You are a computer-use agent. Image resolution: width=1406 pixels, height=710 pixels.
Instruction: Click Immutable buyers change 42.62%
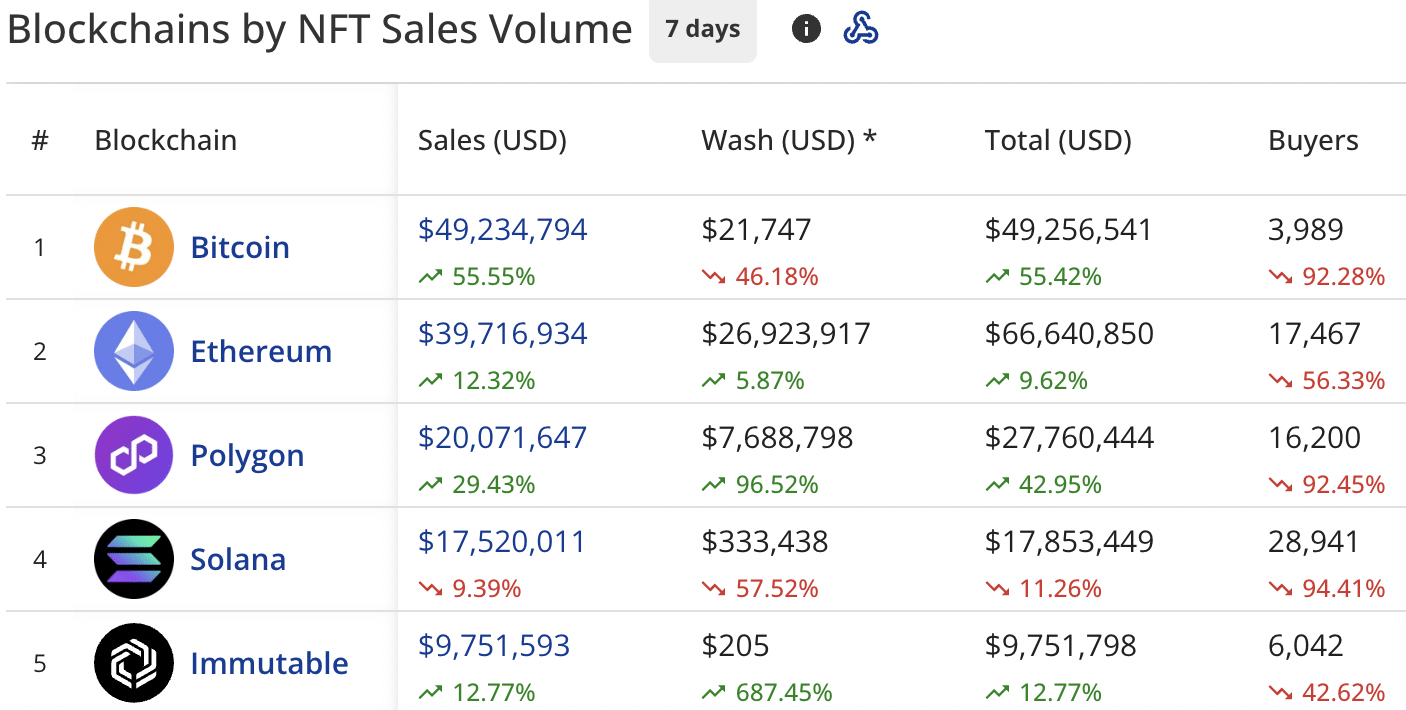(x=1327, y=692)
